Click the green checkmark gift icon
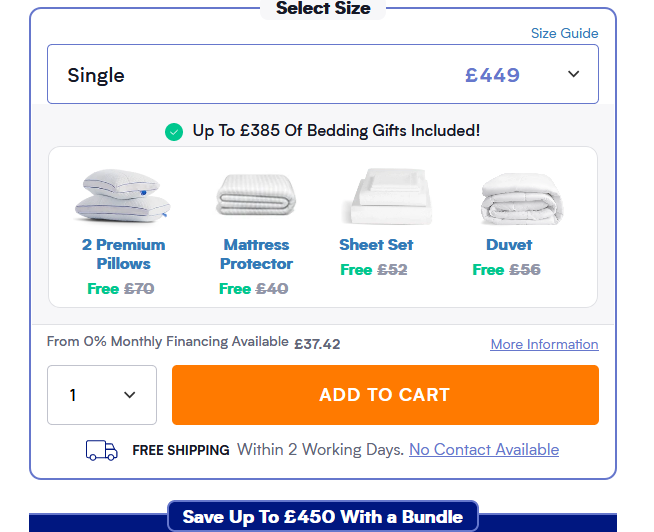 [x=174, y=131]
